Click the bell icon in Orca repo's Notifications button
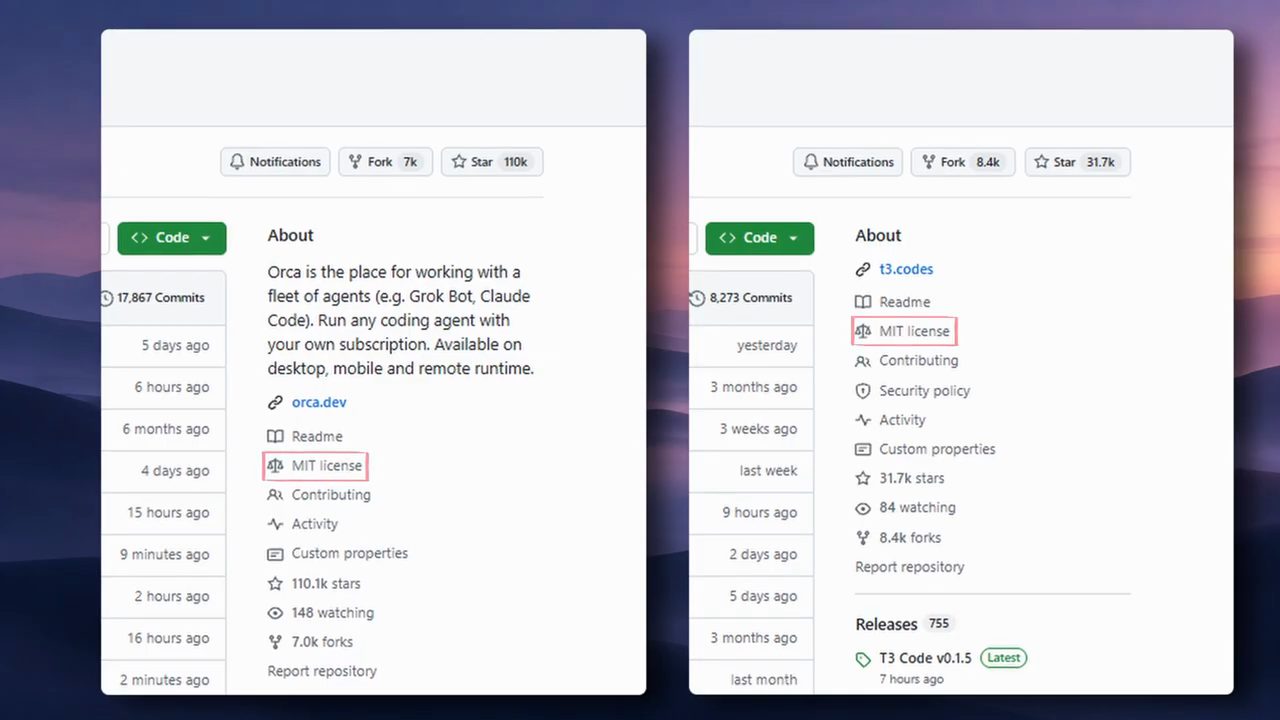 point(237,162)
